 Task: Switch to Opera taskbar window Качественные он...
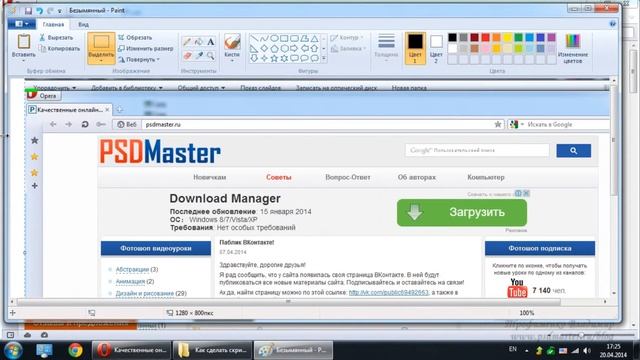point(131,350)
